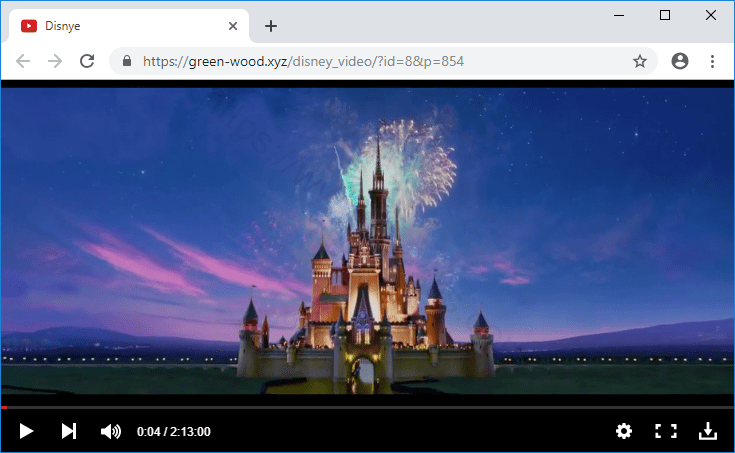Mute the video volume
This screenshot has width=735, height=453.
pos(110,431)
